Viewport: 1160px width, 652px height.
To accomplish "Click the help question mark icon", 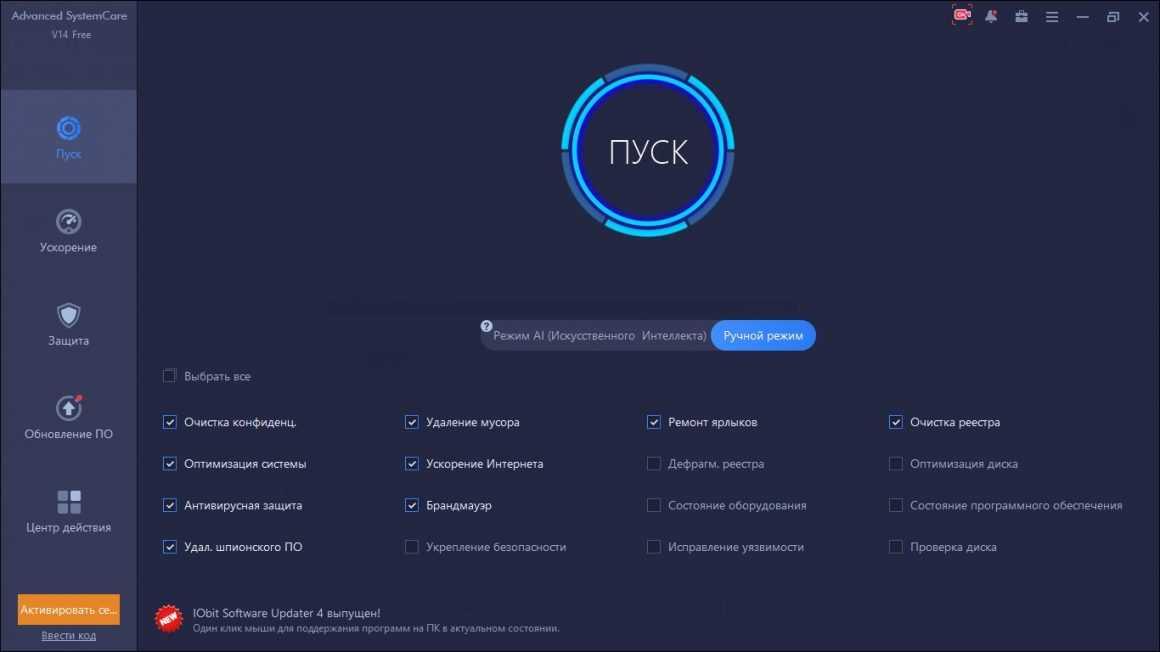I will point(486,326).
